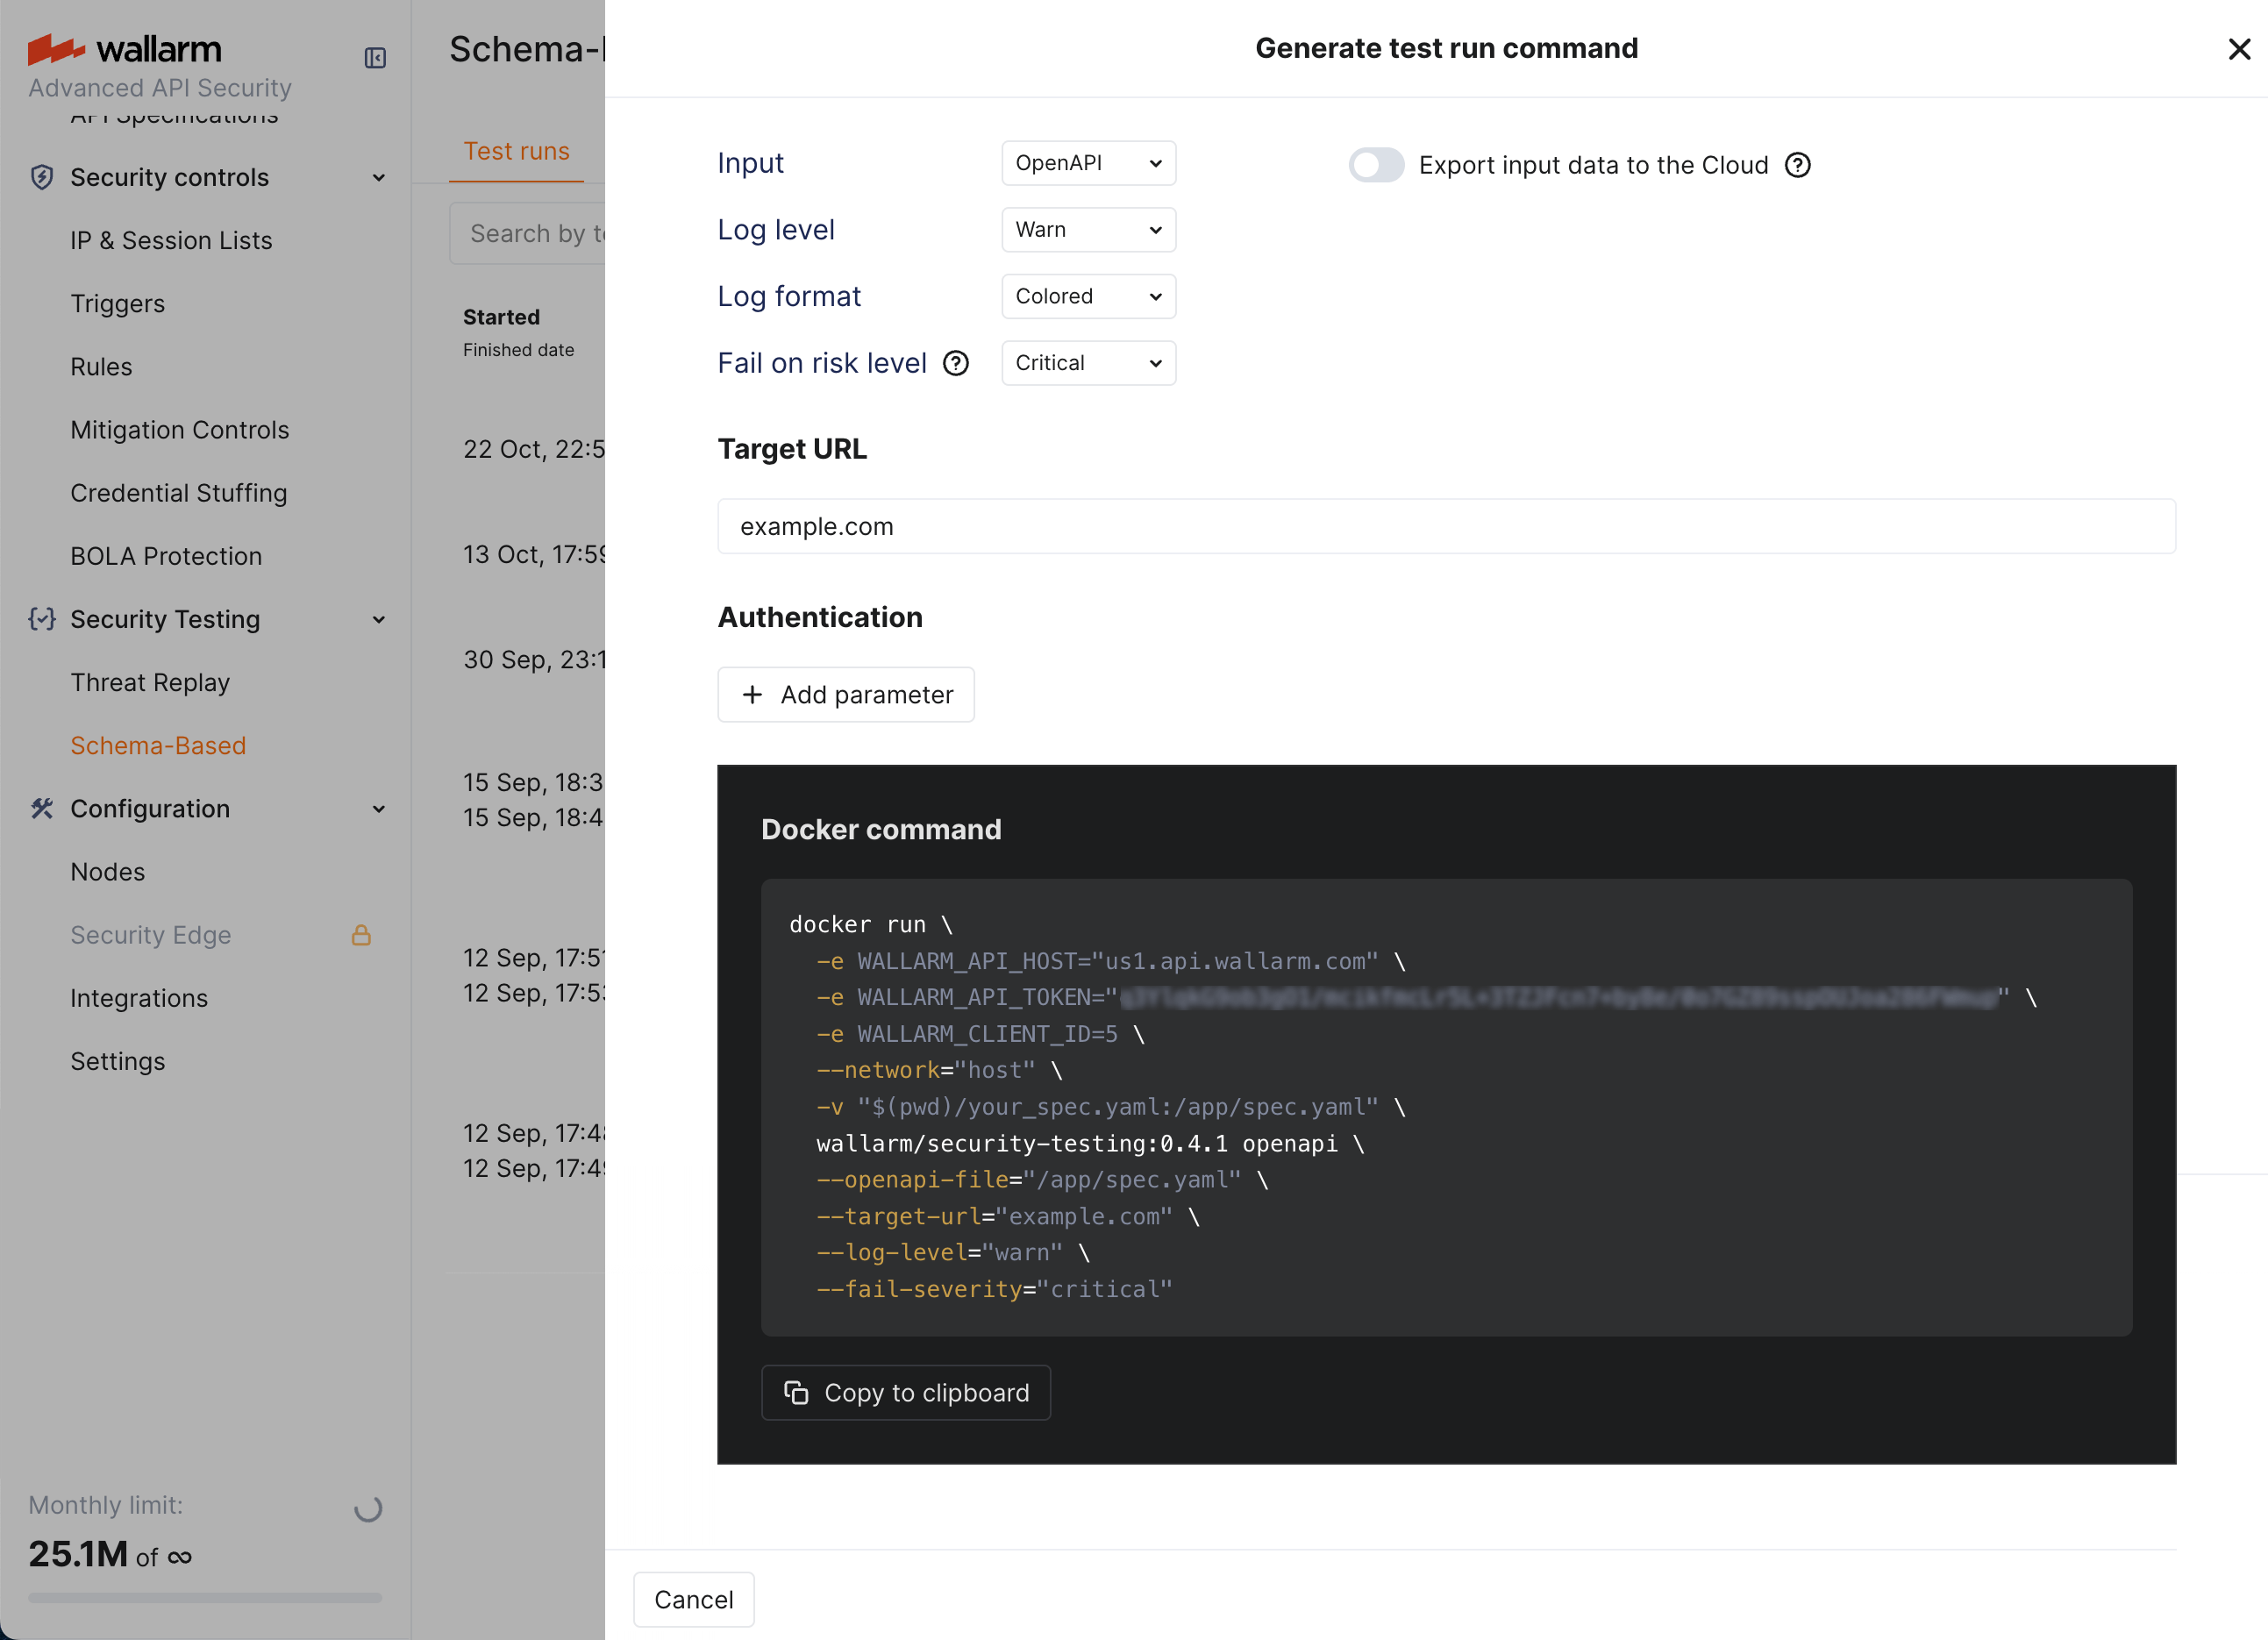
Task: Click the Add parameter button
Action: coord(845,694)
